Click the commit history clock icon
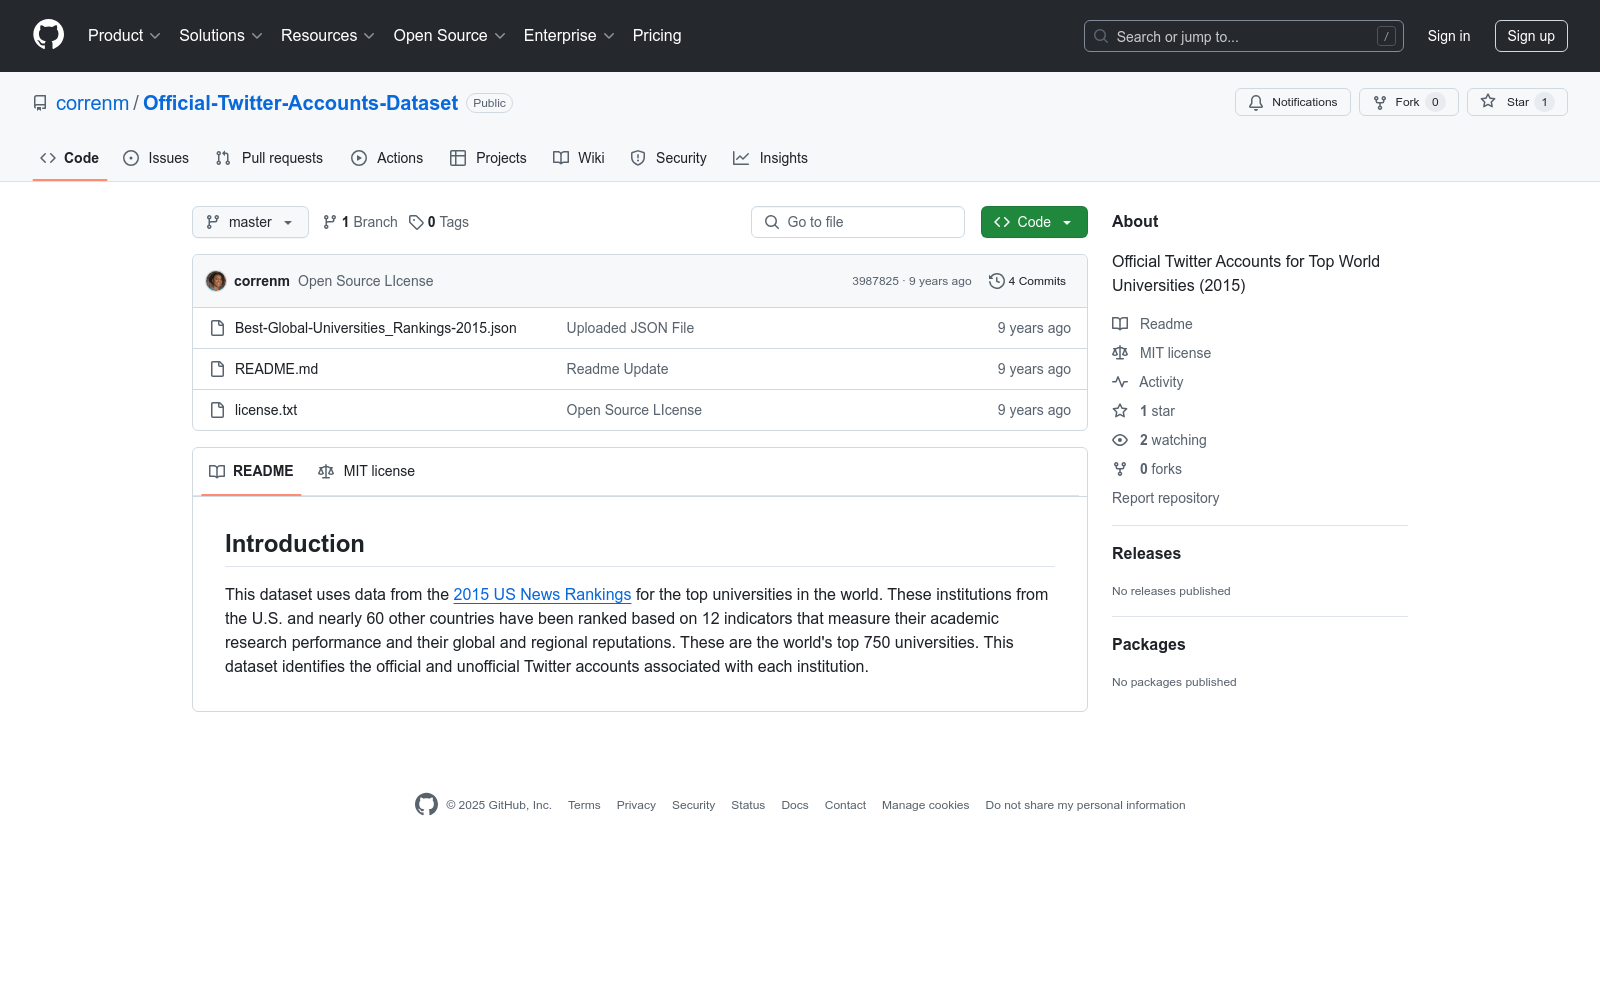1600x1000 pixels. pyautogui.click(x=996, y=281)
